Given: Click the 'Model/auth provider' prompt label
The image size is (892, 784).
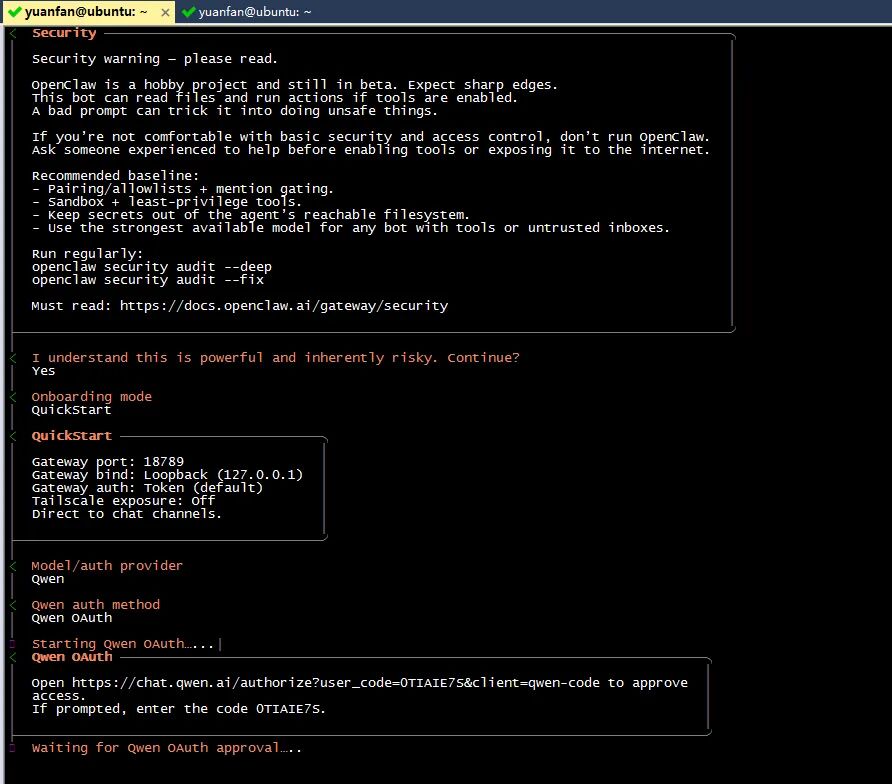Looking at the screenshot, I should pos(107,566).
